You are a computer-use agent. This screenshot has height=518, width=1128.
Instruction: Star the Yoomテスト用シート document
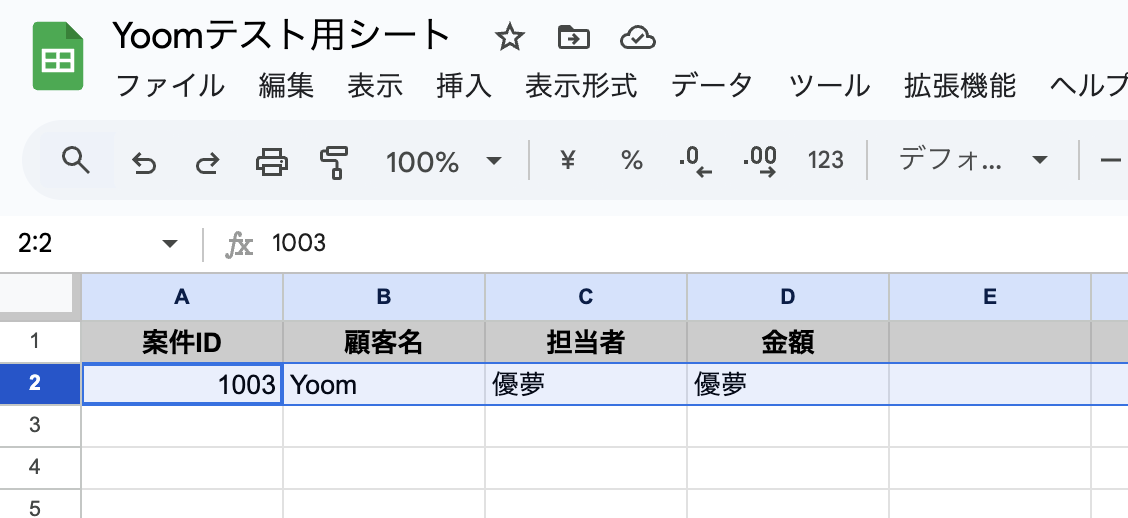point(510,38)
